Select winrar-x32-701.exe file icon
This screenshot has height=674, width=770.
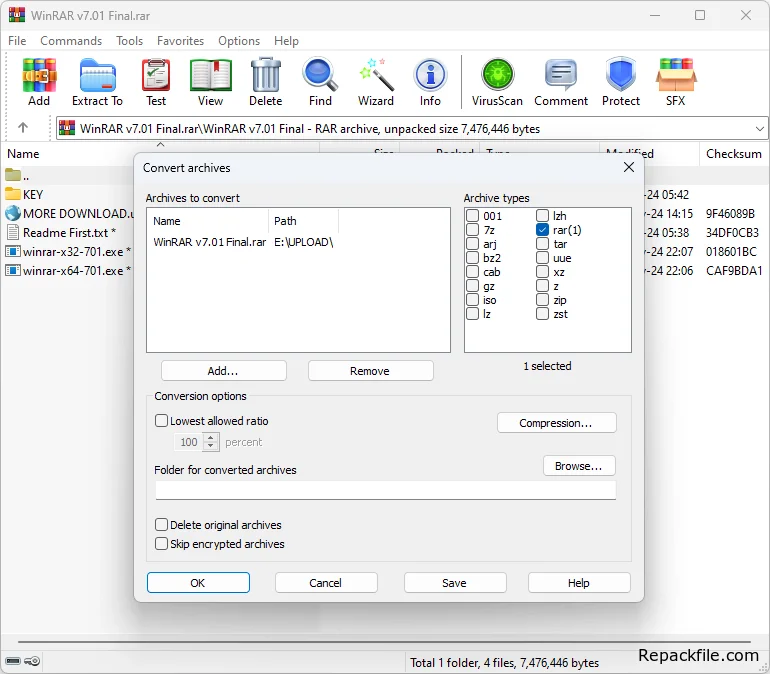coord(13,251)
